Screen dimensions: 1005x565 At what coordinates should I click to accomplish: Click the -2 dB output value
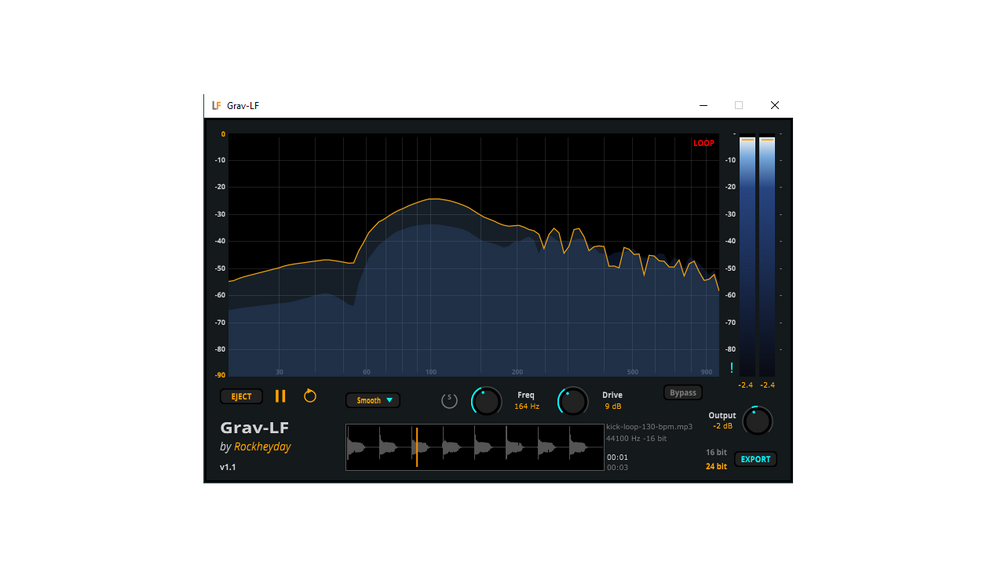tap(722, 426)
